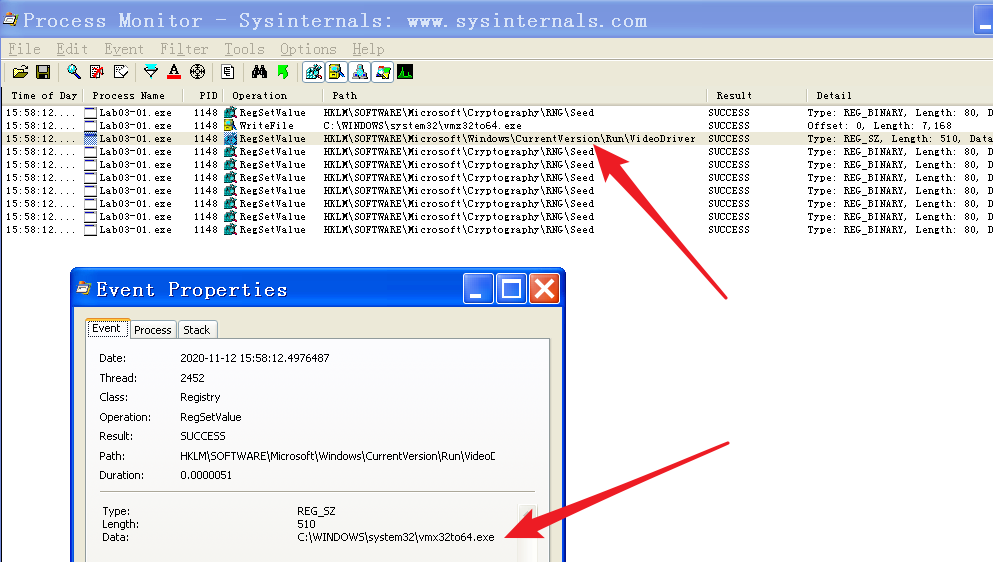Click the Open file toolbar icon
The width and height of the screenshot is (993, 562).
(20, 72)
